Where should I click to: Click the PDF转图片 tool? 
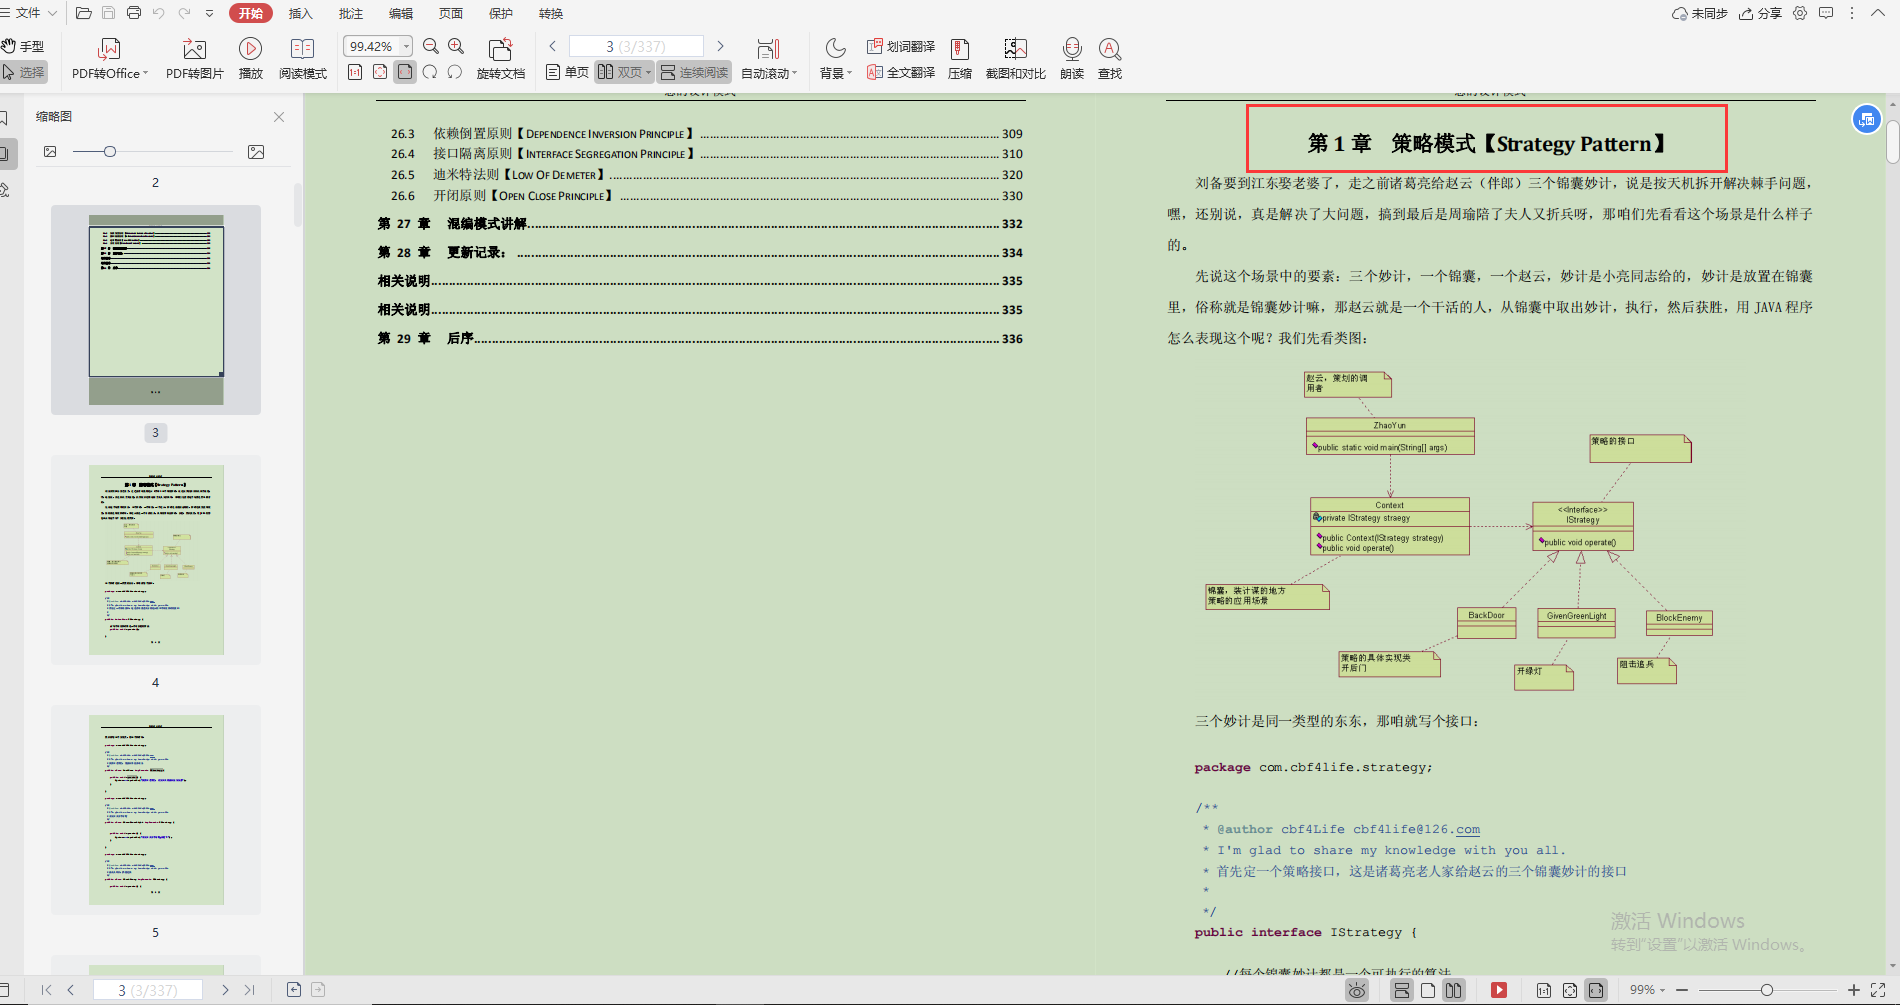tap(194, 59)
